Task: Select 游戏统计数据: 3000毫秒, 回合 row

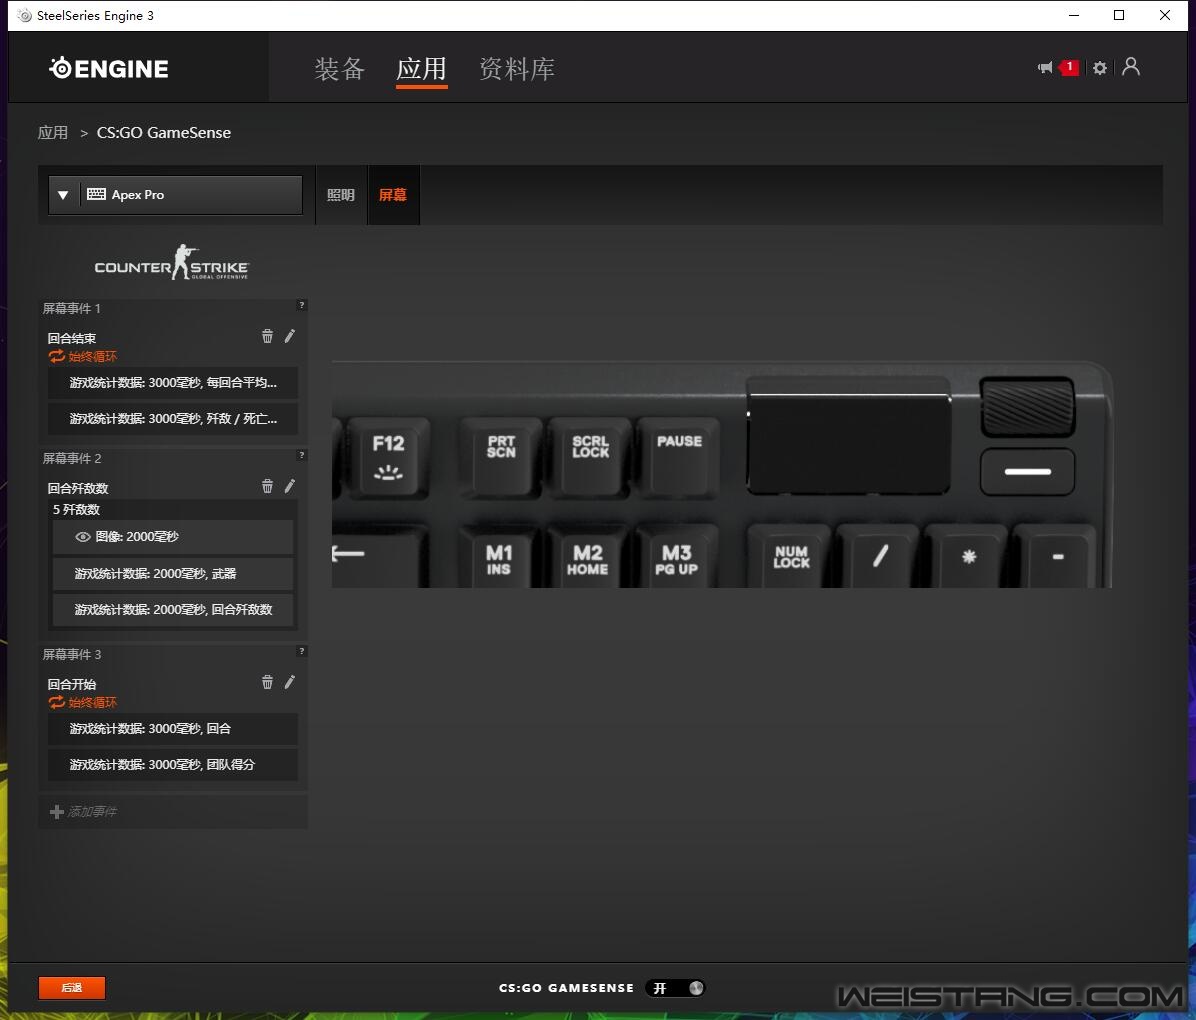Action: click(x=172, y=729)
